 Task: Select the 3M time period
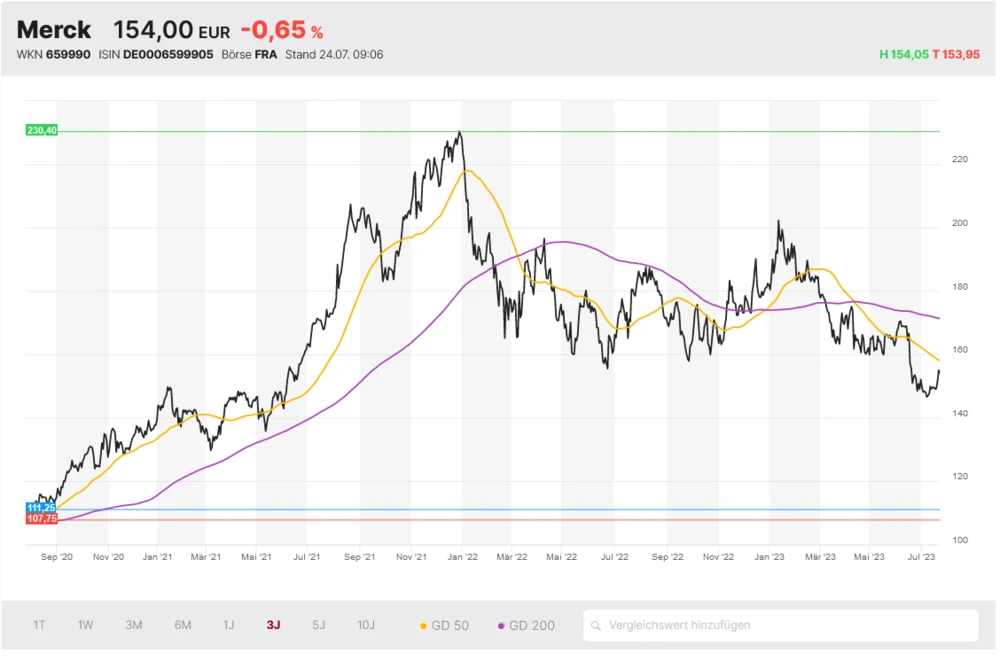tap(134, 625)
